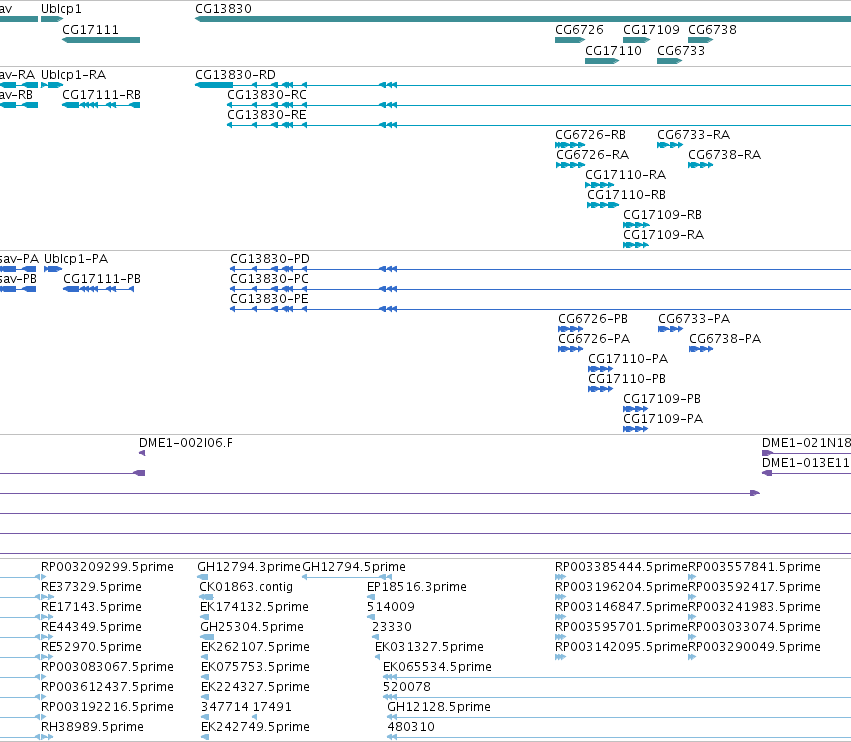Viewport: 851px width, 742px height.
Task: Click protein label Ublcp1-PA
Action: click(x=76, y=259)
